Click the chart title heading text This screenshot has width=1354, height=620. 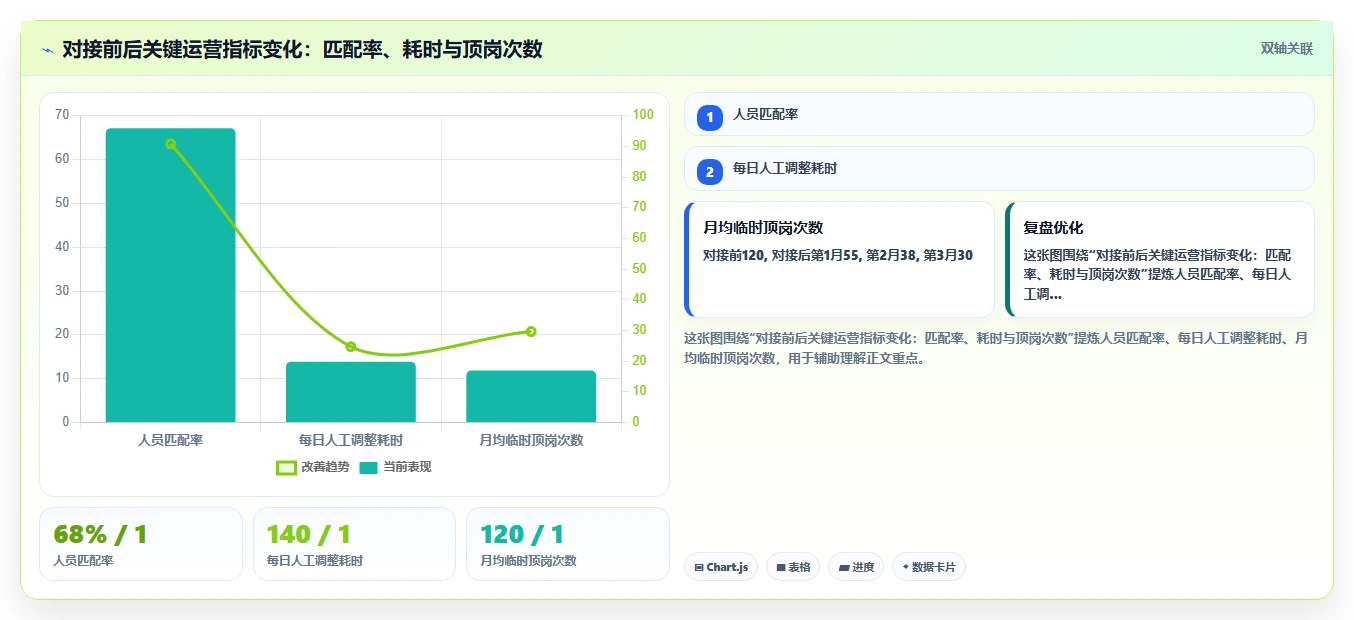click(x=302, y=49)
